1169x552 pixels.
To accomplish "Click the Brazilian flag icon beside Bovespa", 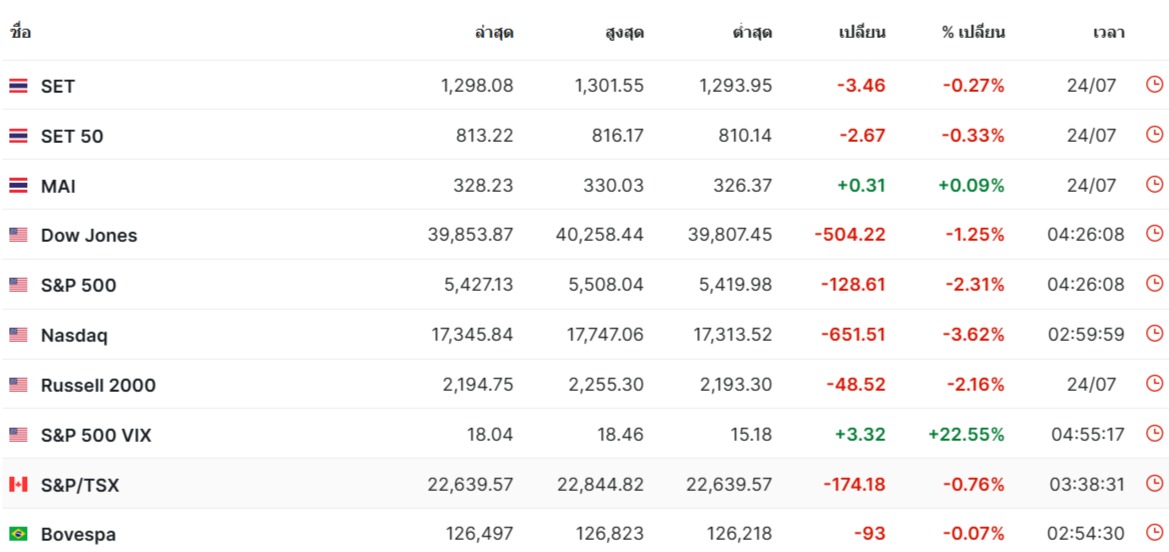I will click(18, 534).
